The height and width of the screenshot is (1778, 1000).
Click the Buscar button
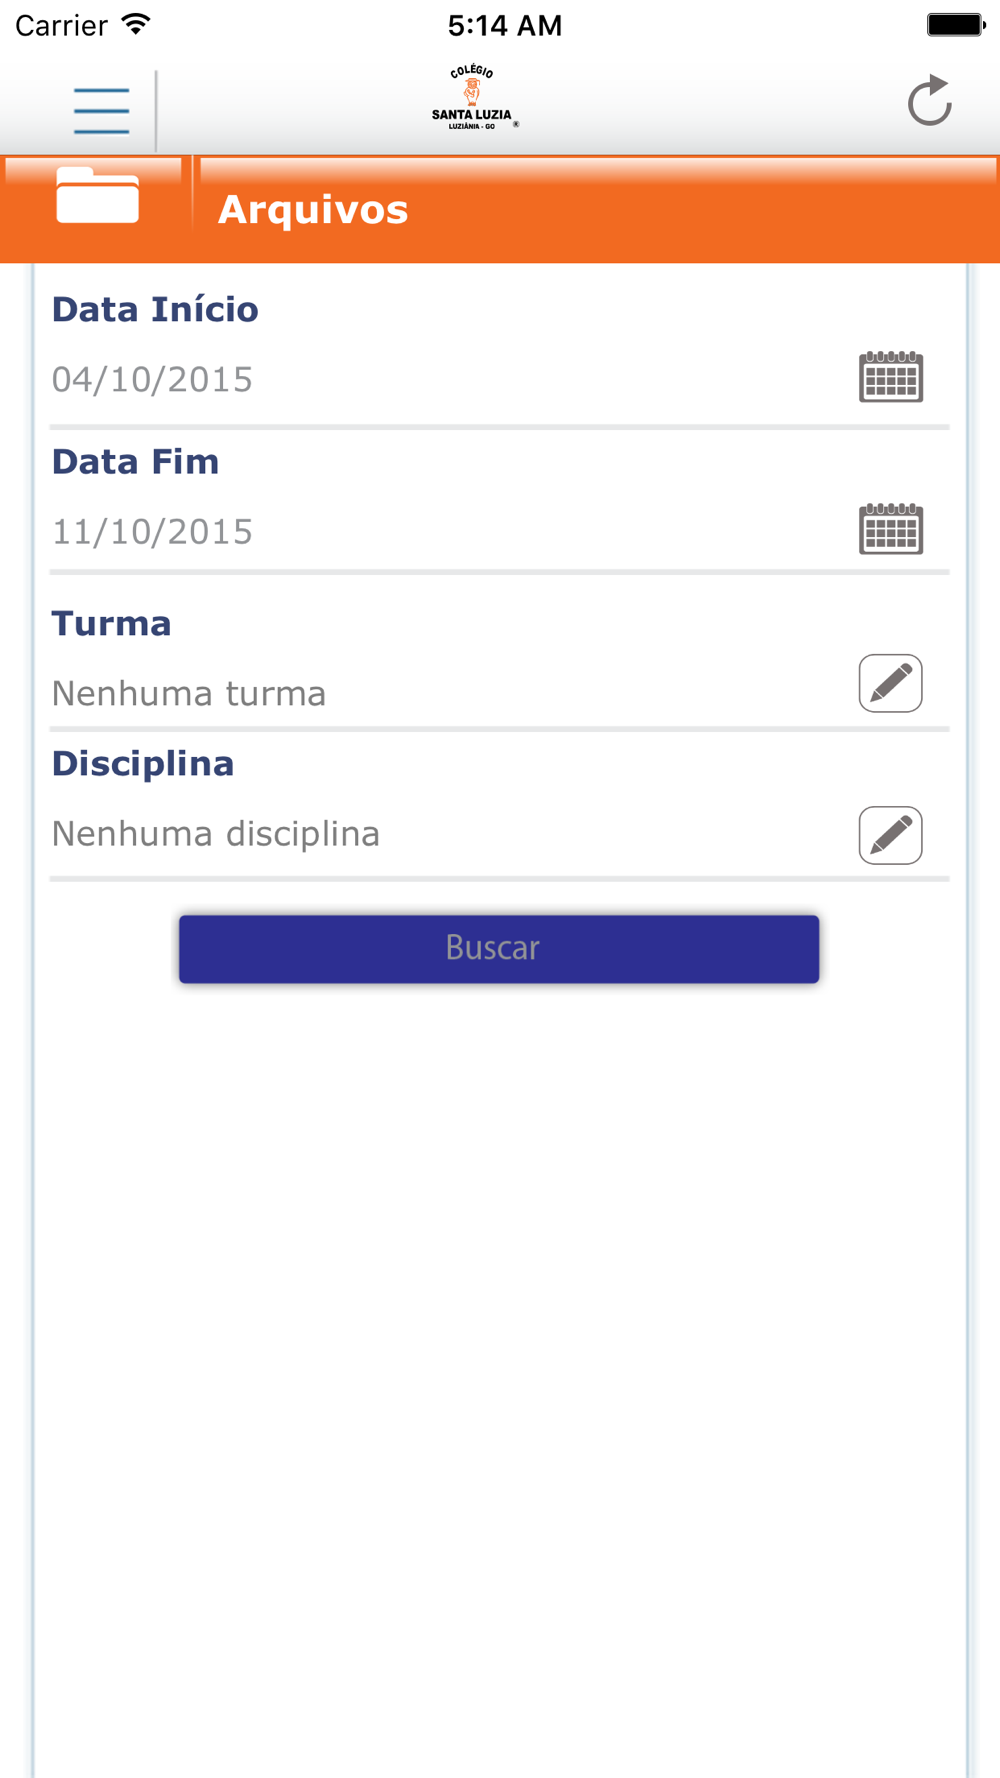[499, 948]
